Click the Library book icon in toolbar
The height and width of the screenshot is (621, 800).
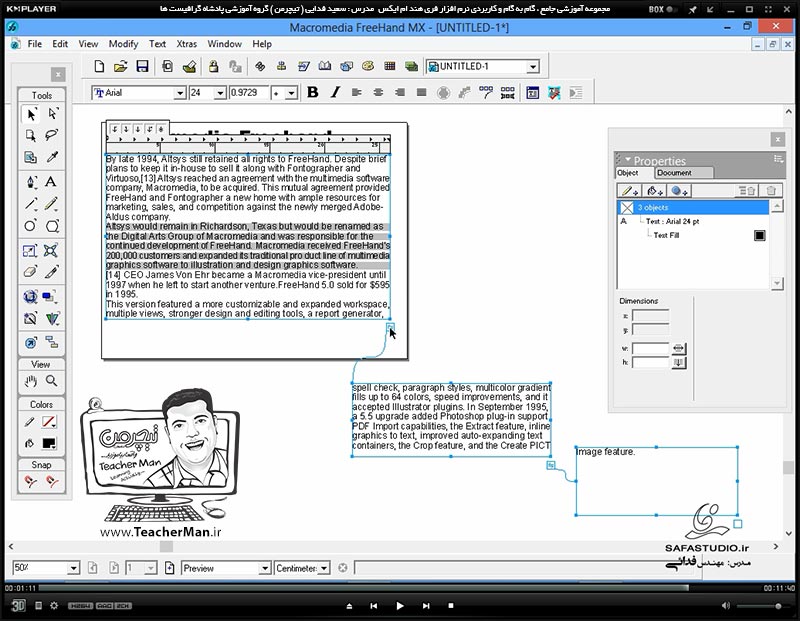tap(325, 66)
